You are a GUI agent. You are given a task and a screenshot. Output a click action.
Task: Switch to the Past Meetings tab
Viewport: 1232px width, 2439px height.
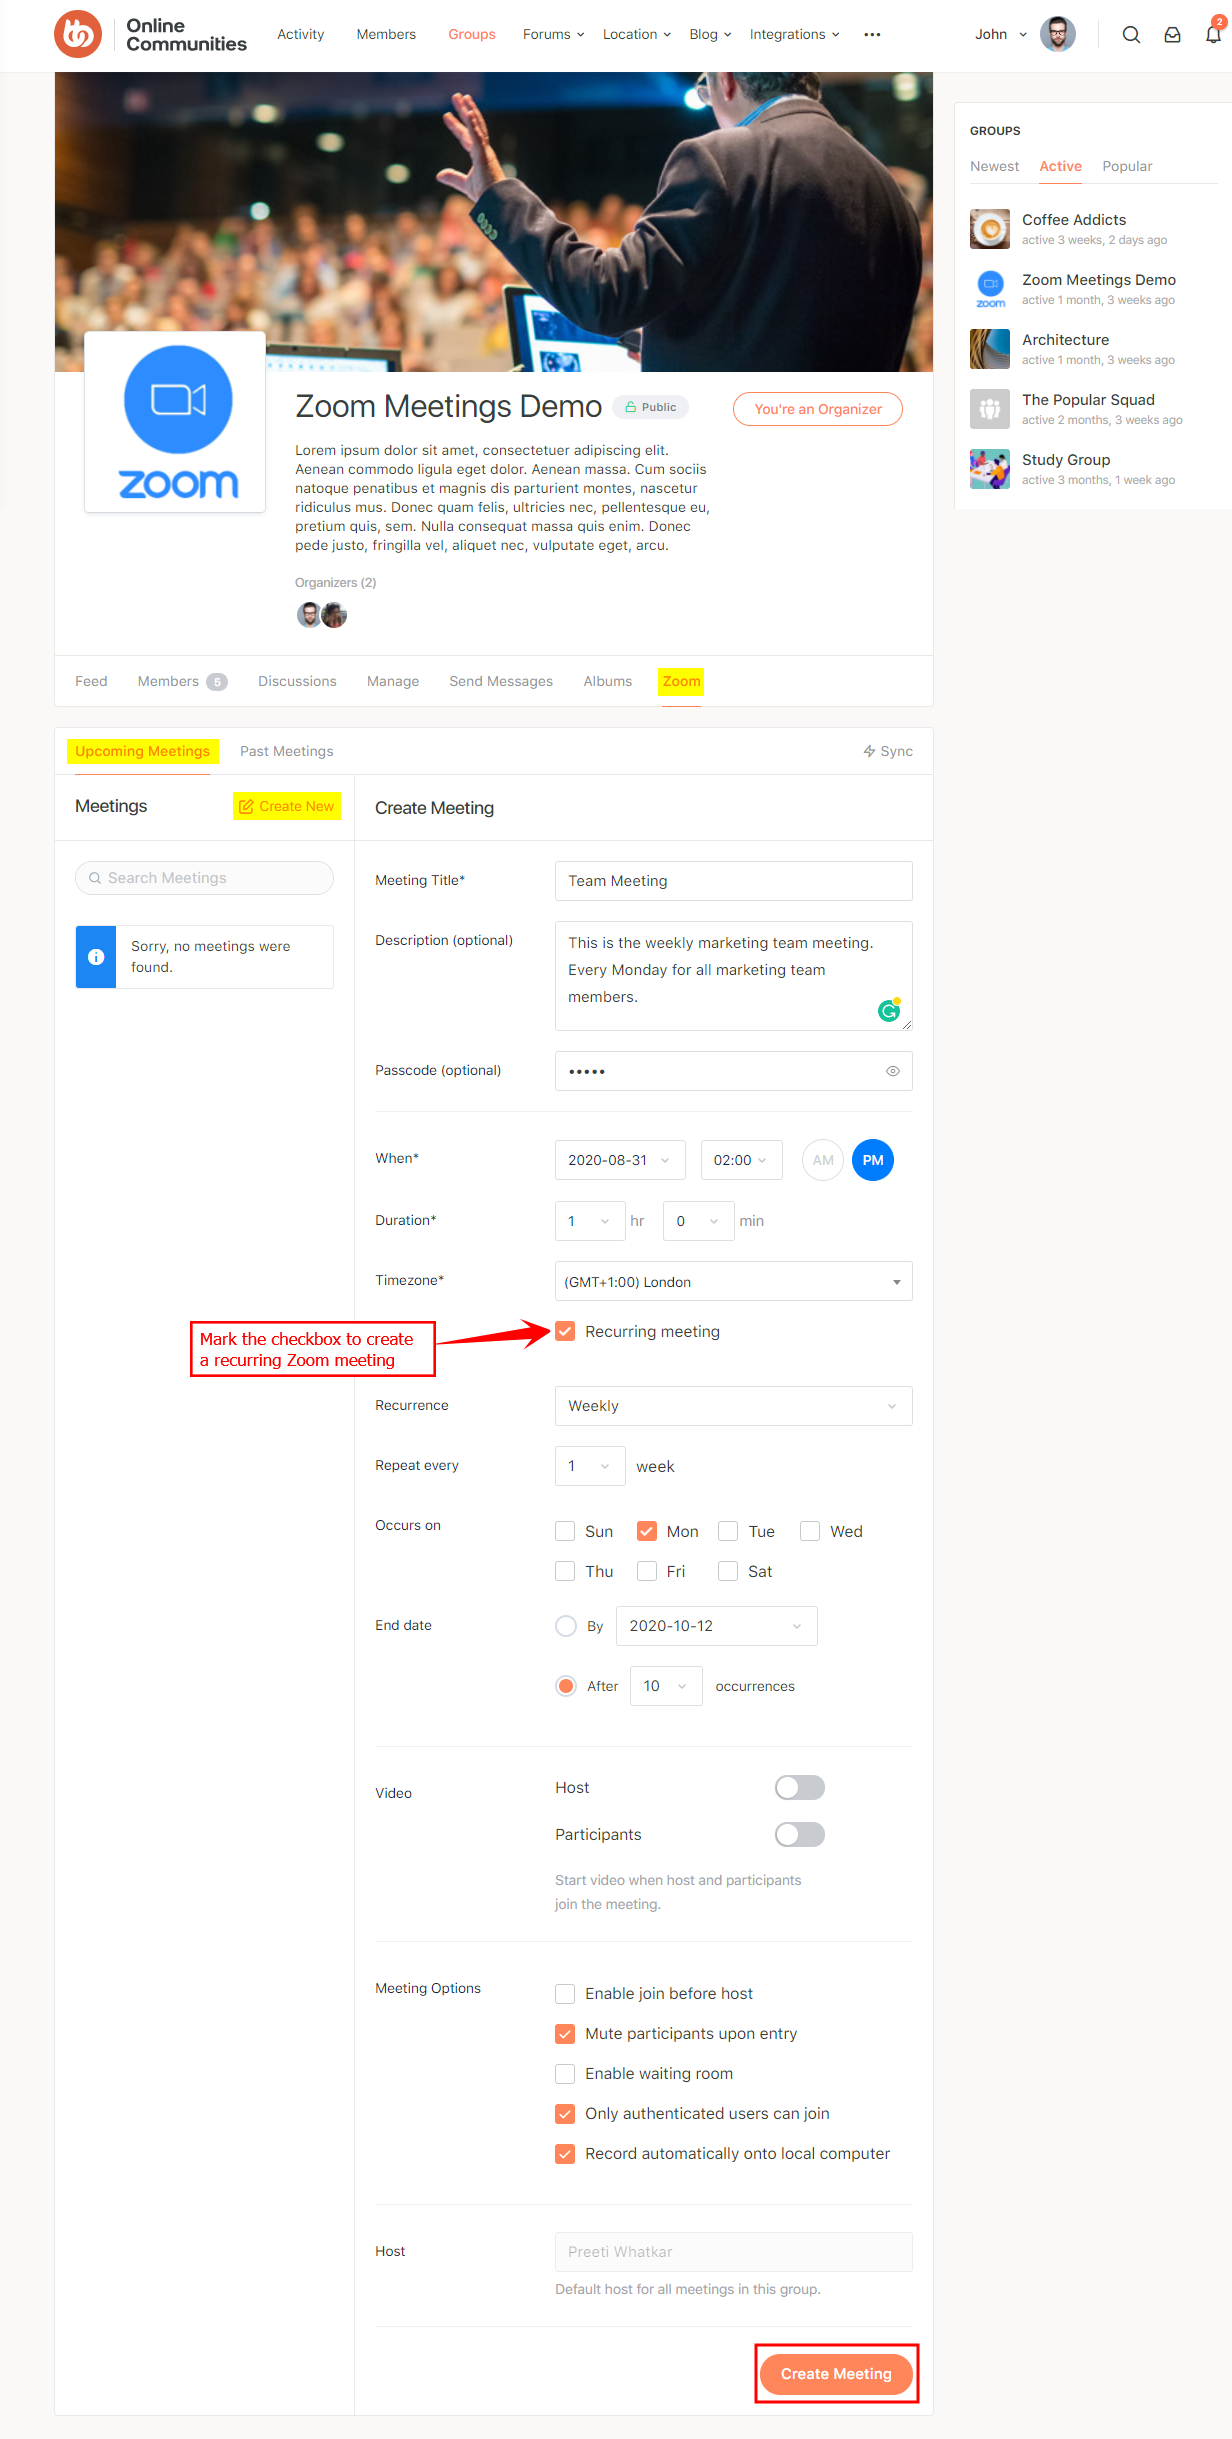[286, 751]
